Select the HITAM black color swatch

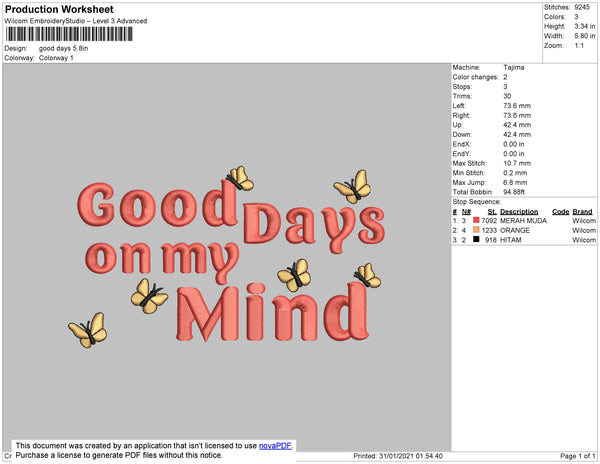(x=476, y=239)
